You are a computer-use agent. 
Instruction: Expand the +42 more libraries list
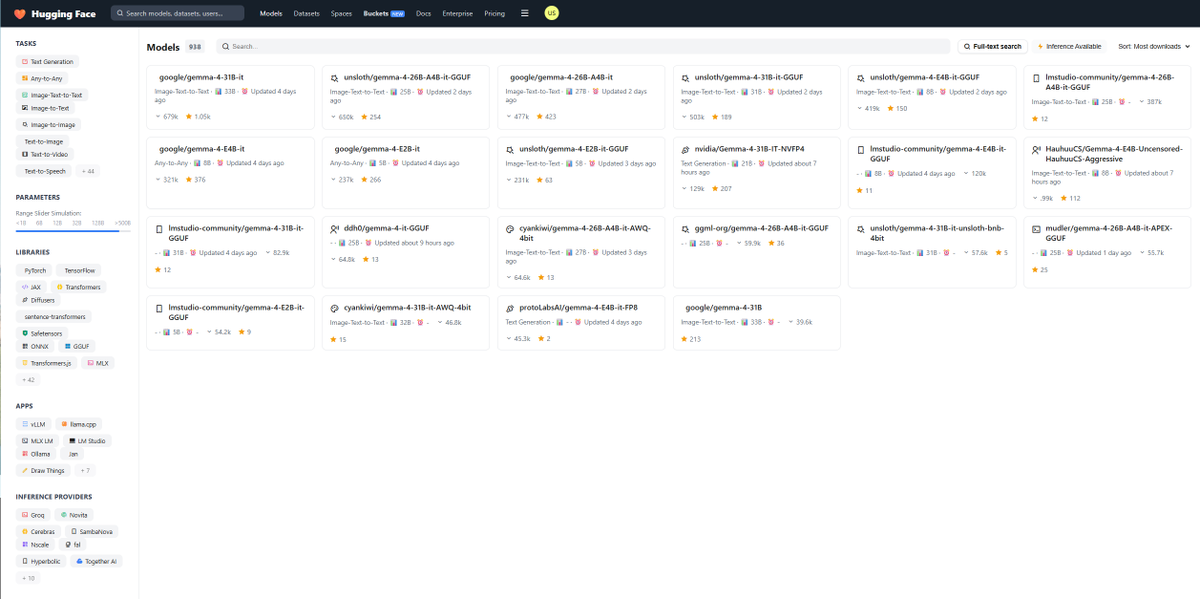click(x=30, y=380)
